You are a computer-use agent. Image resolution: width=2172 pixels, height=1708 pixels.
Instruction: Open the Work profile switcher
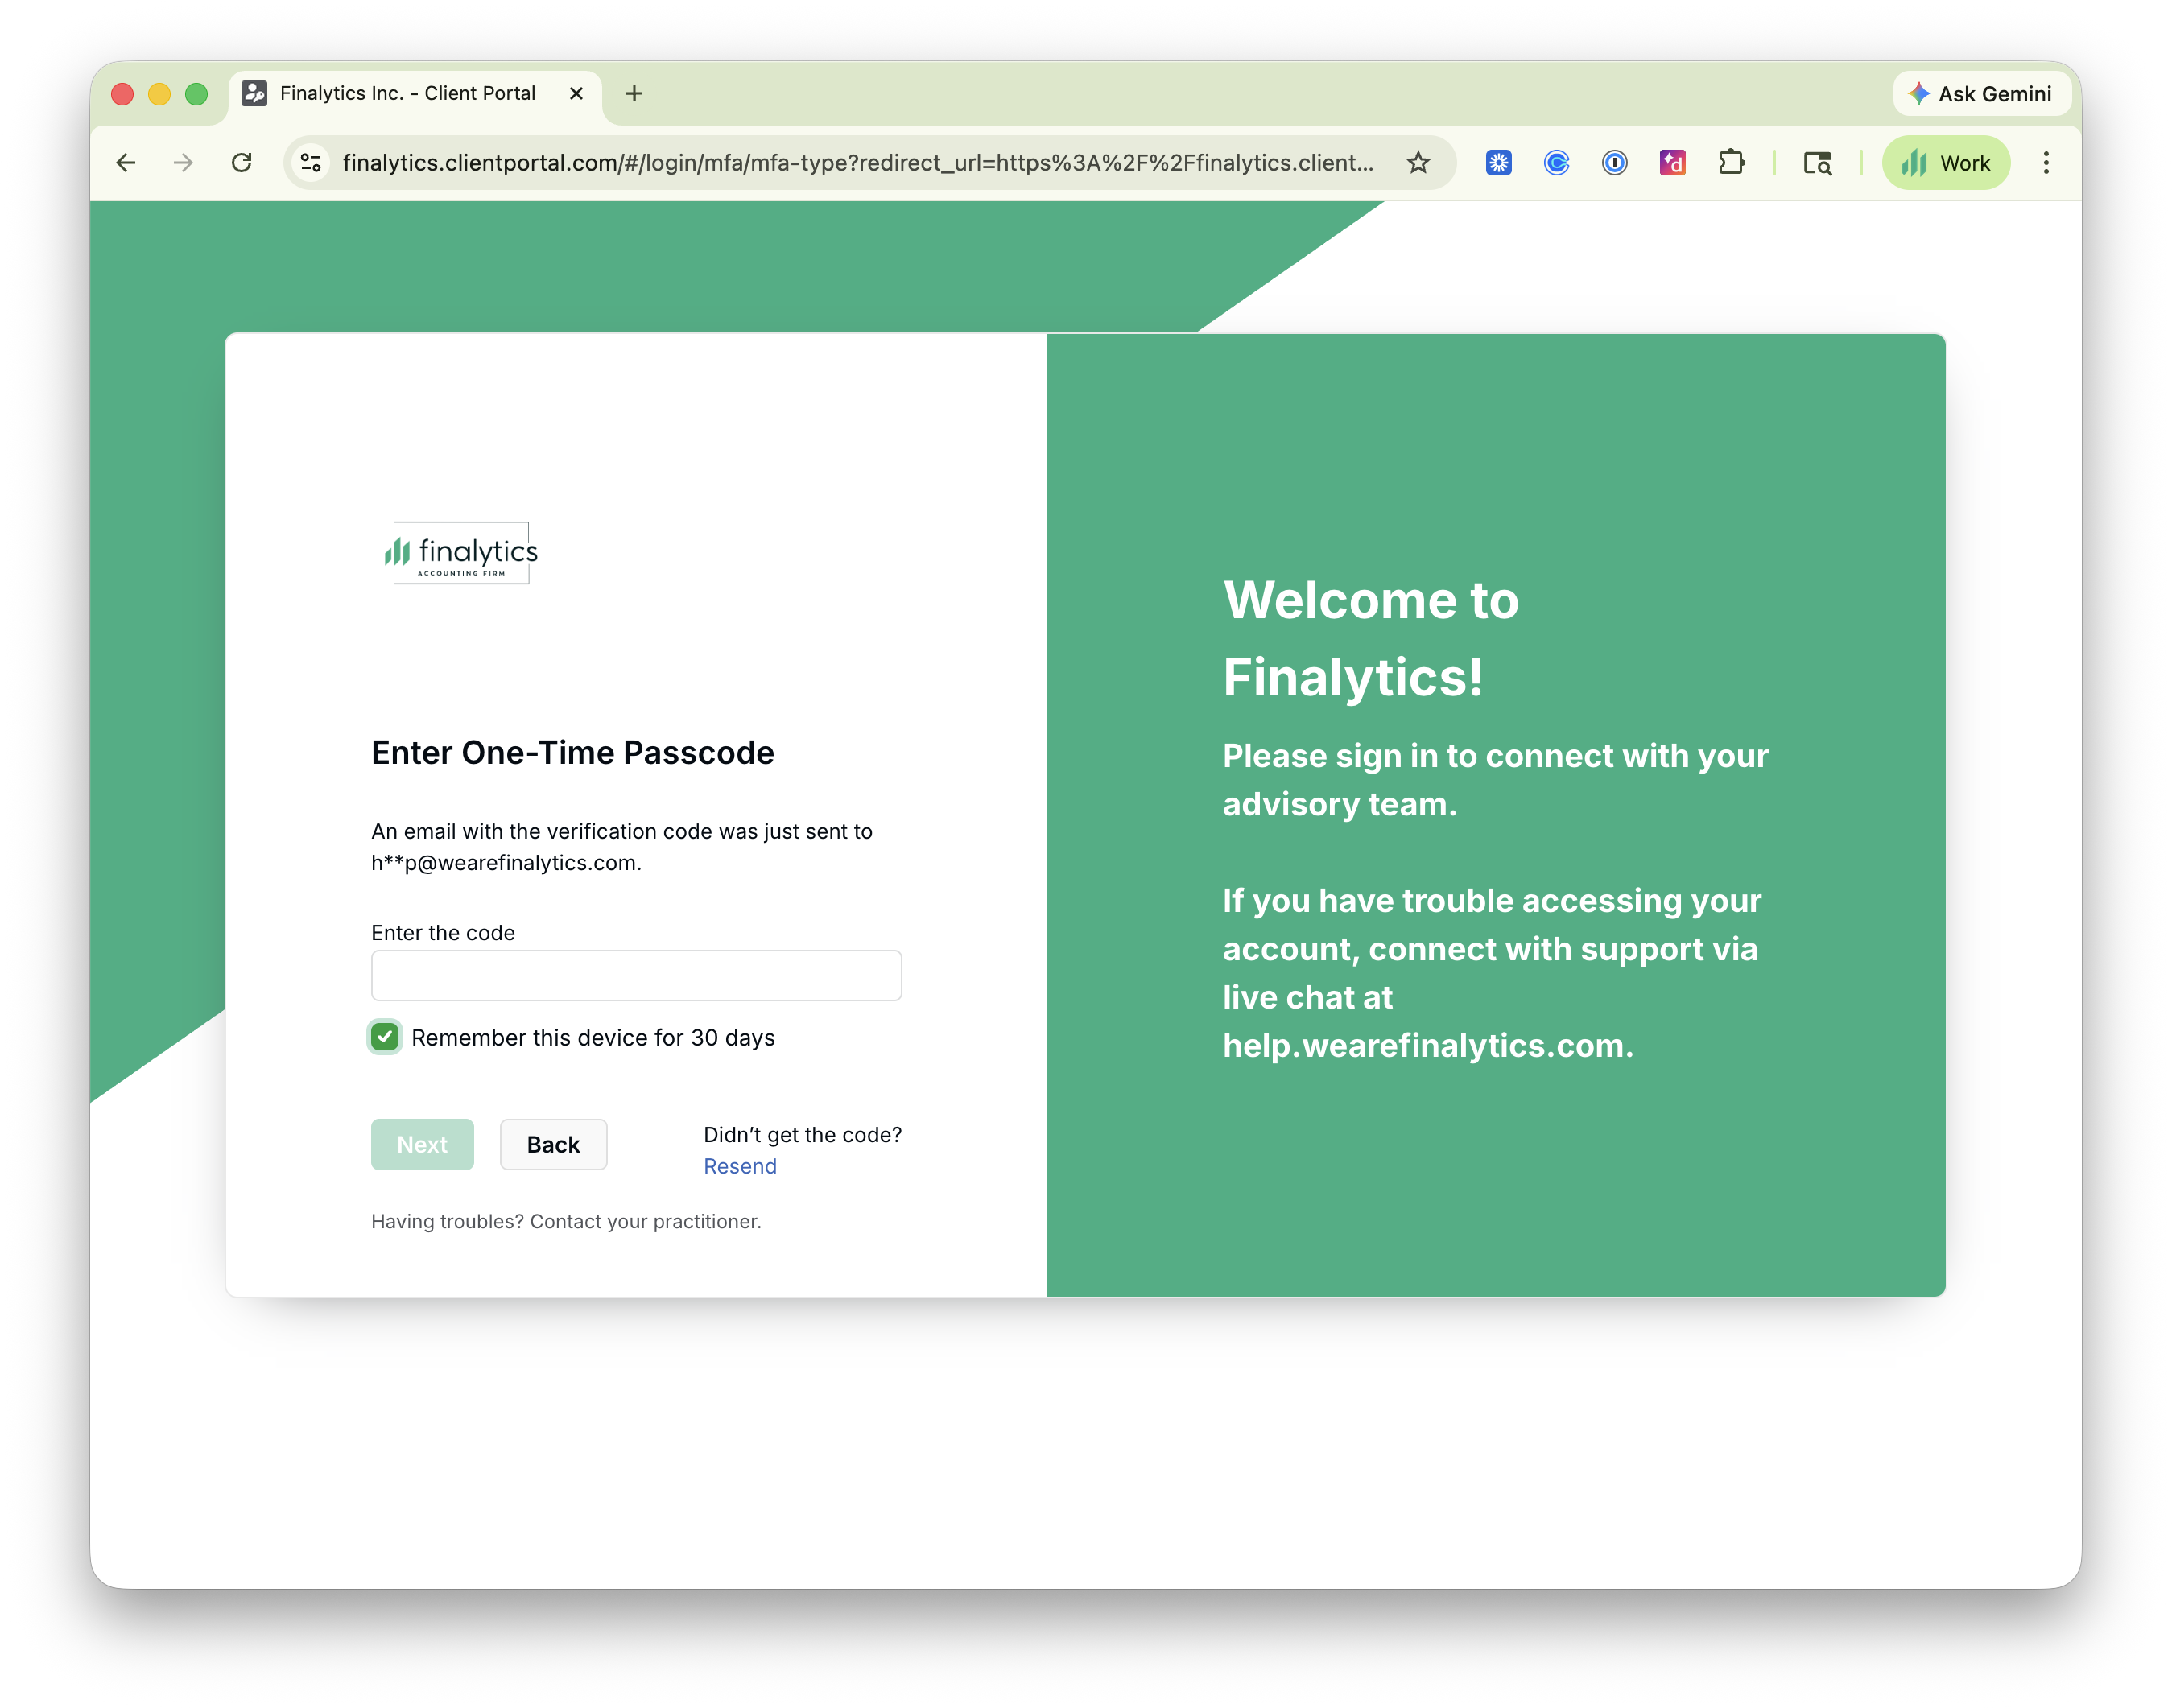[1945, 163]
